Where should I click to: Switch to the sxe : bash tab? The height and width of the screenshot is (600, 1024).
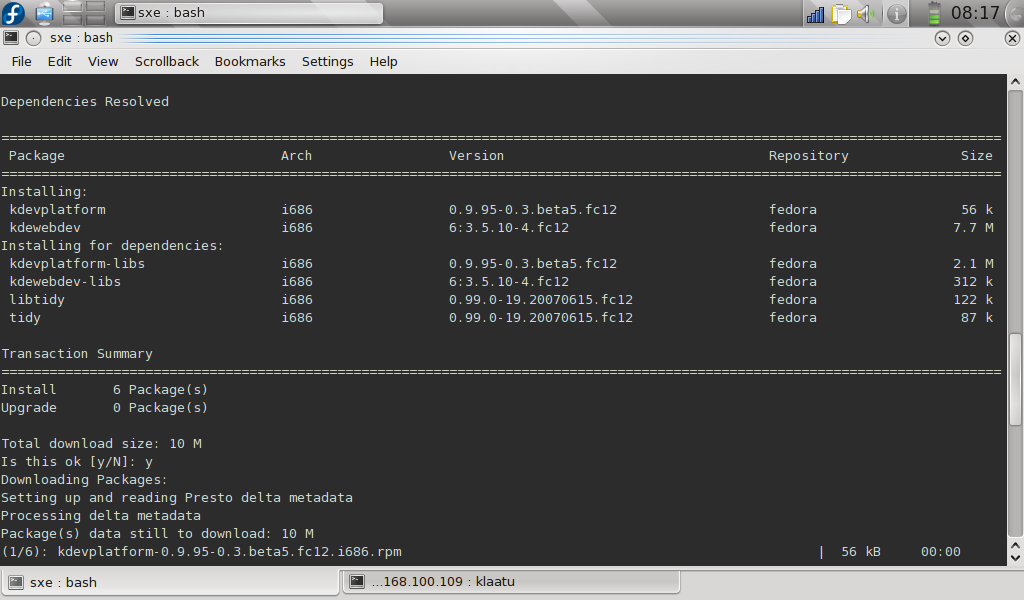click(170, 582)
